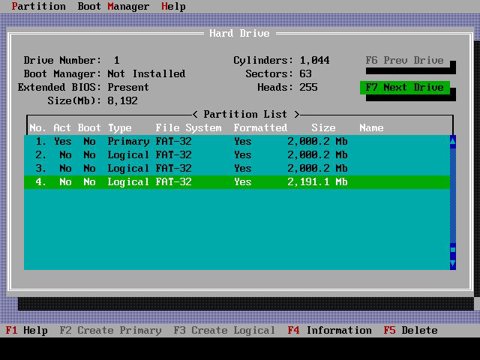
Task: Open the Partition menu
Action: coord(38,6)
